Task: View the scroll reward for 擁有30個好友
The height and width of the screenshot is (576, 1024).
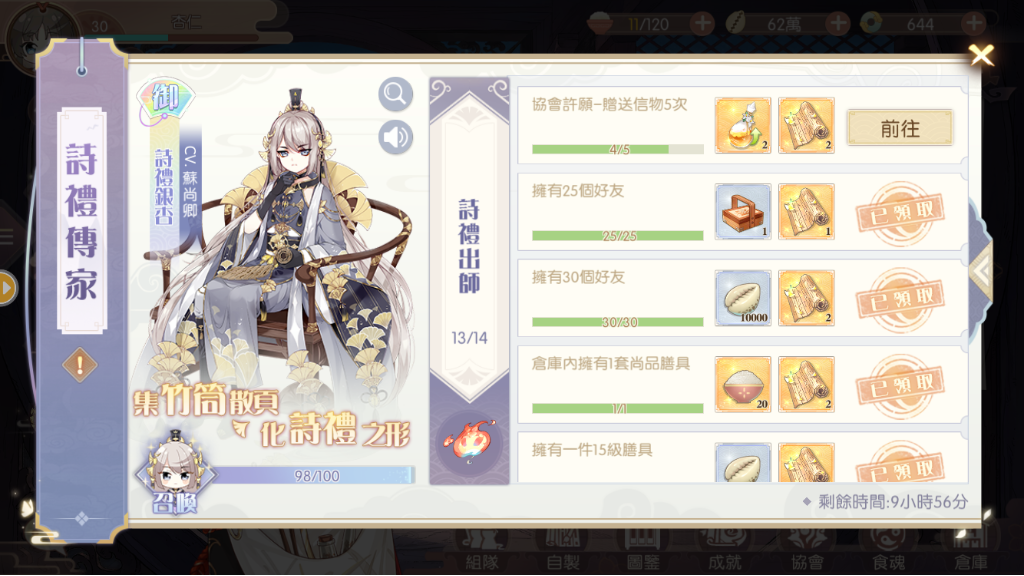Action: 806,298
